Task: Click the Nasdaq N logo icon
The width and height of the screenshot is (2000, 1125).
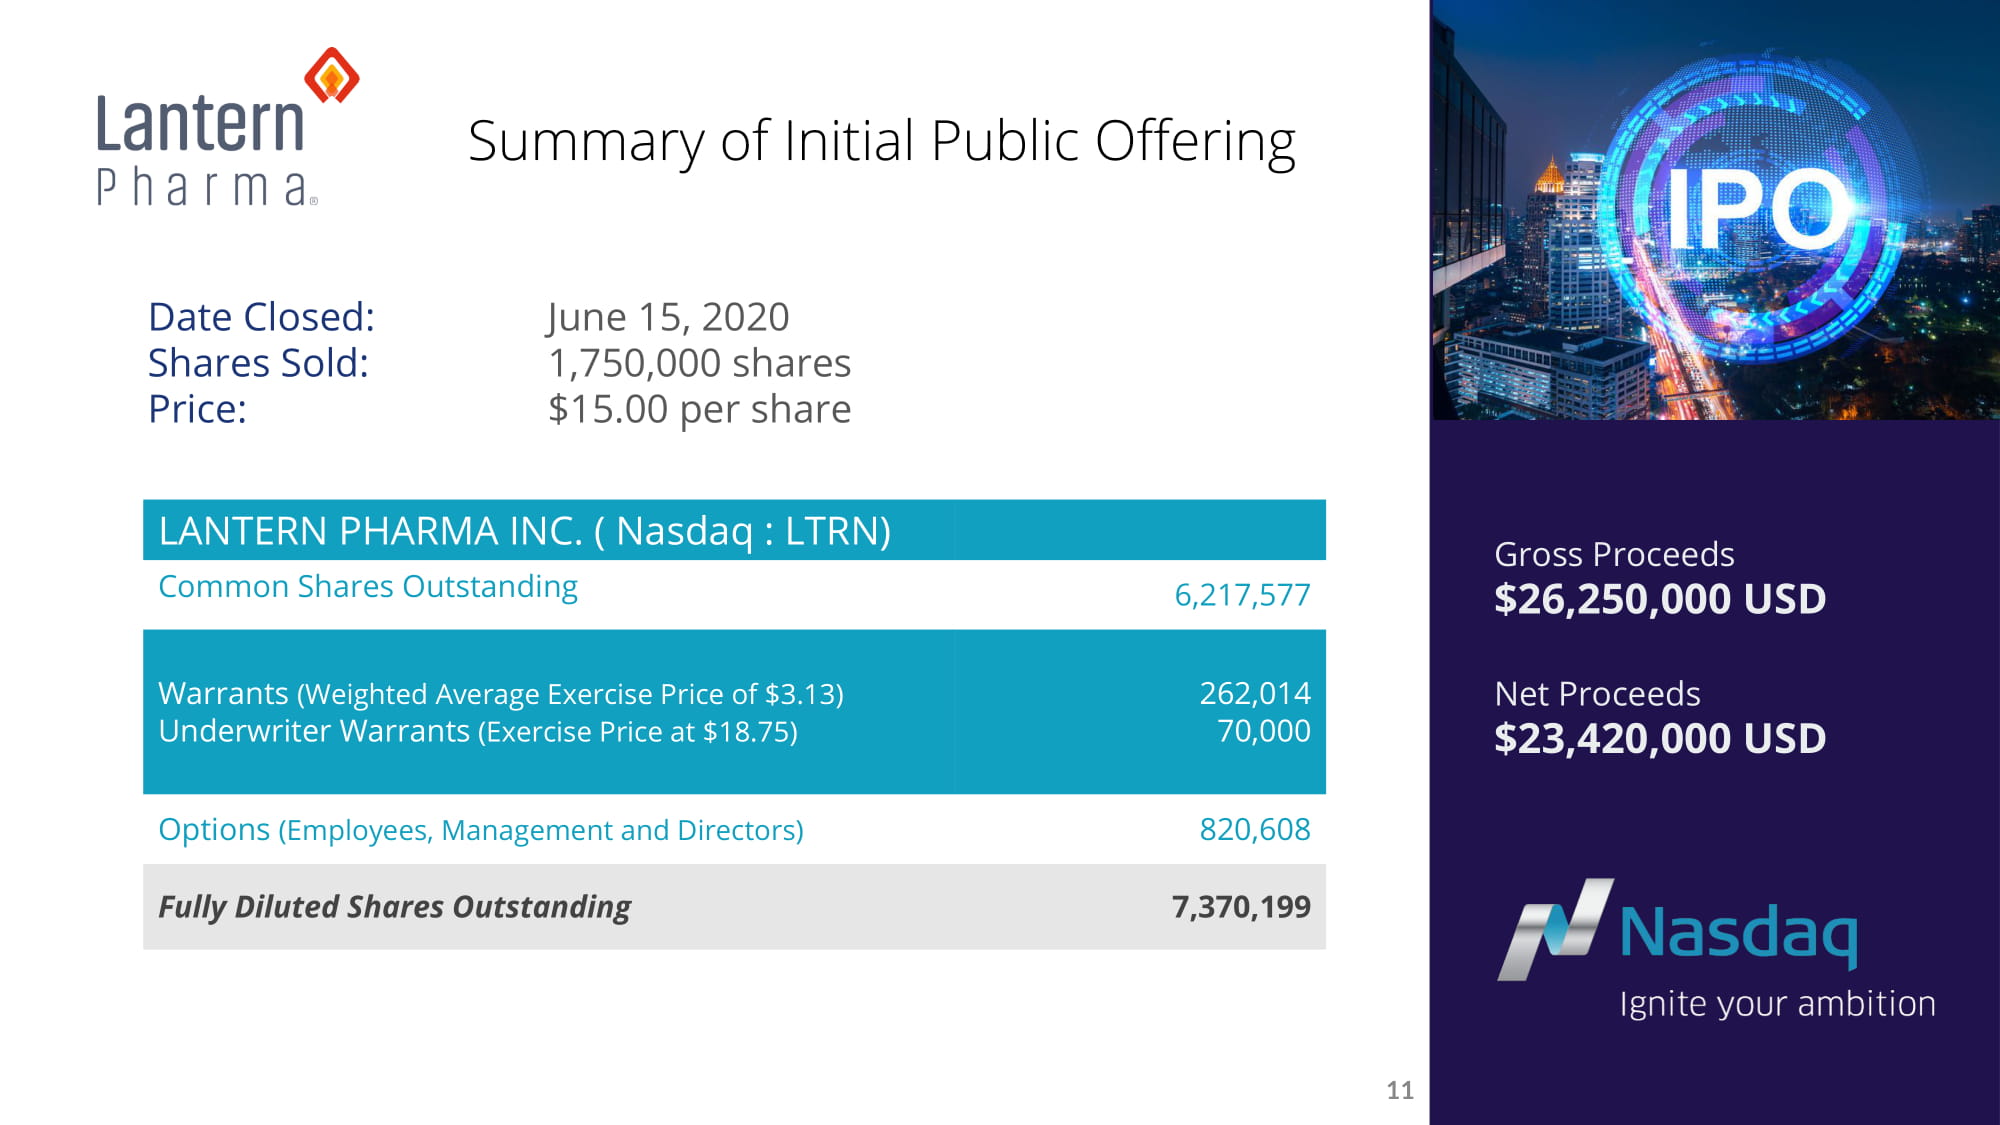Action: point(1555,930)
